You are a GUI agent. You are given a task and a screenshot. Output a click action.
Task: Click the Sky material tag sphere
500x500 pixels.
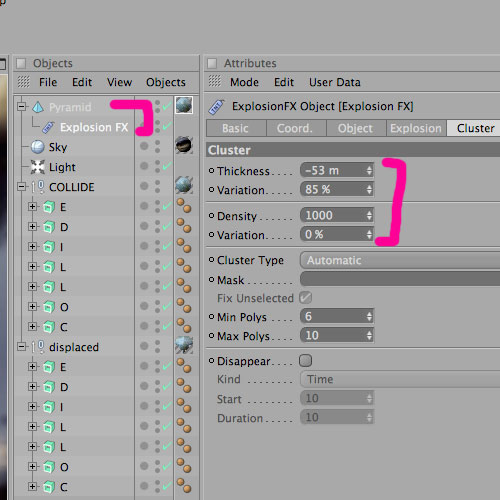pyautogui.click(x=184, y=145)
